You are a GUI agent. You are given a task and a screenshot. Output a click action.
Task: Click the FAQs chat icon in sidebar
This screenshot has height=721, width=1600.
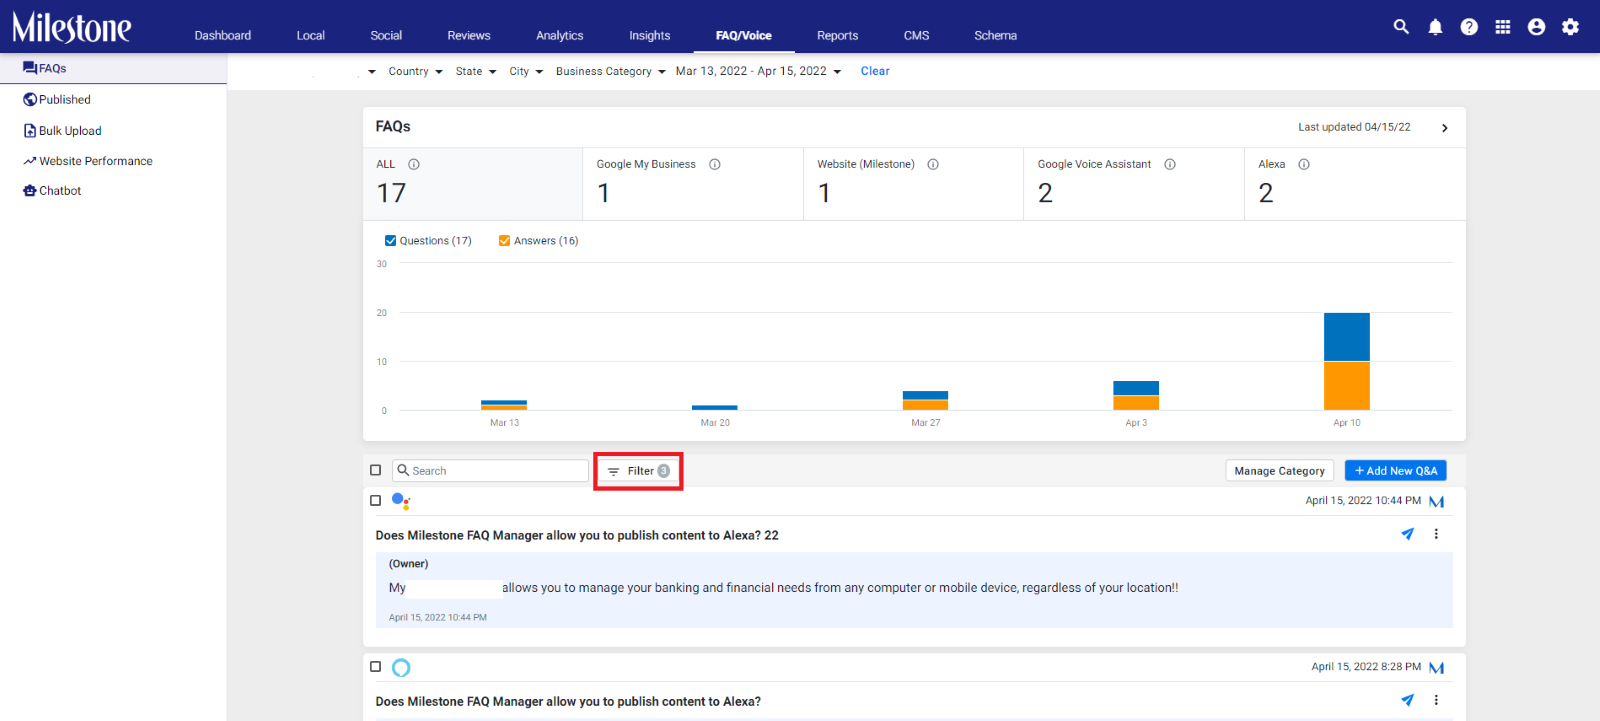pyautogui.click(x=30, y=68)
